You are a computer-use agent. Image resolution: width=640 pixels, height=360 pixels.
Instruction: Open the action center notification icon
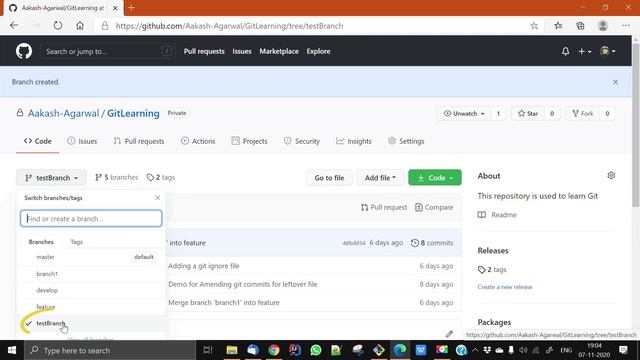pos(623,350)
